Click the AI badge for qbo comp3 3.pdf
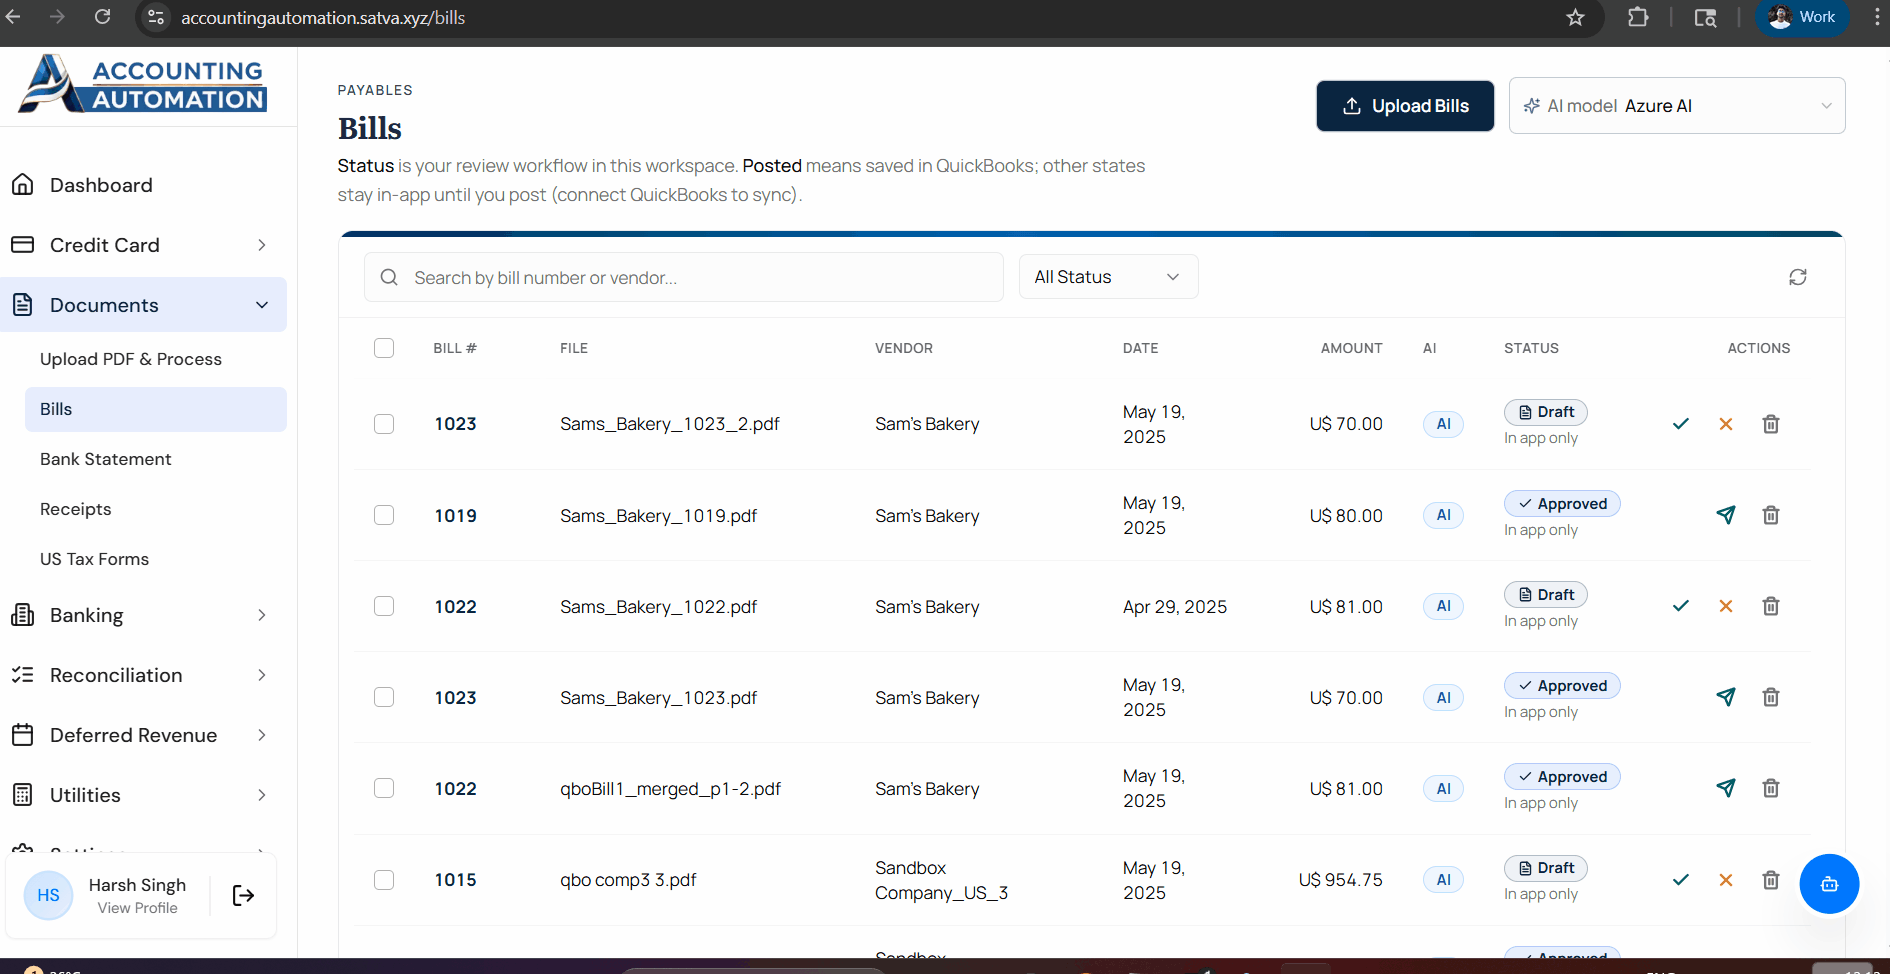Viewport: 1890px width, 974px height. pos(1443,880)
